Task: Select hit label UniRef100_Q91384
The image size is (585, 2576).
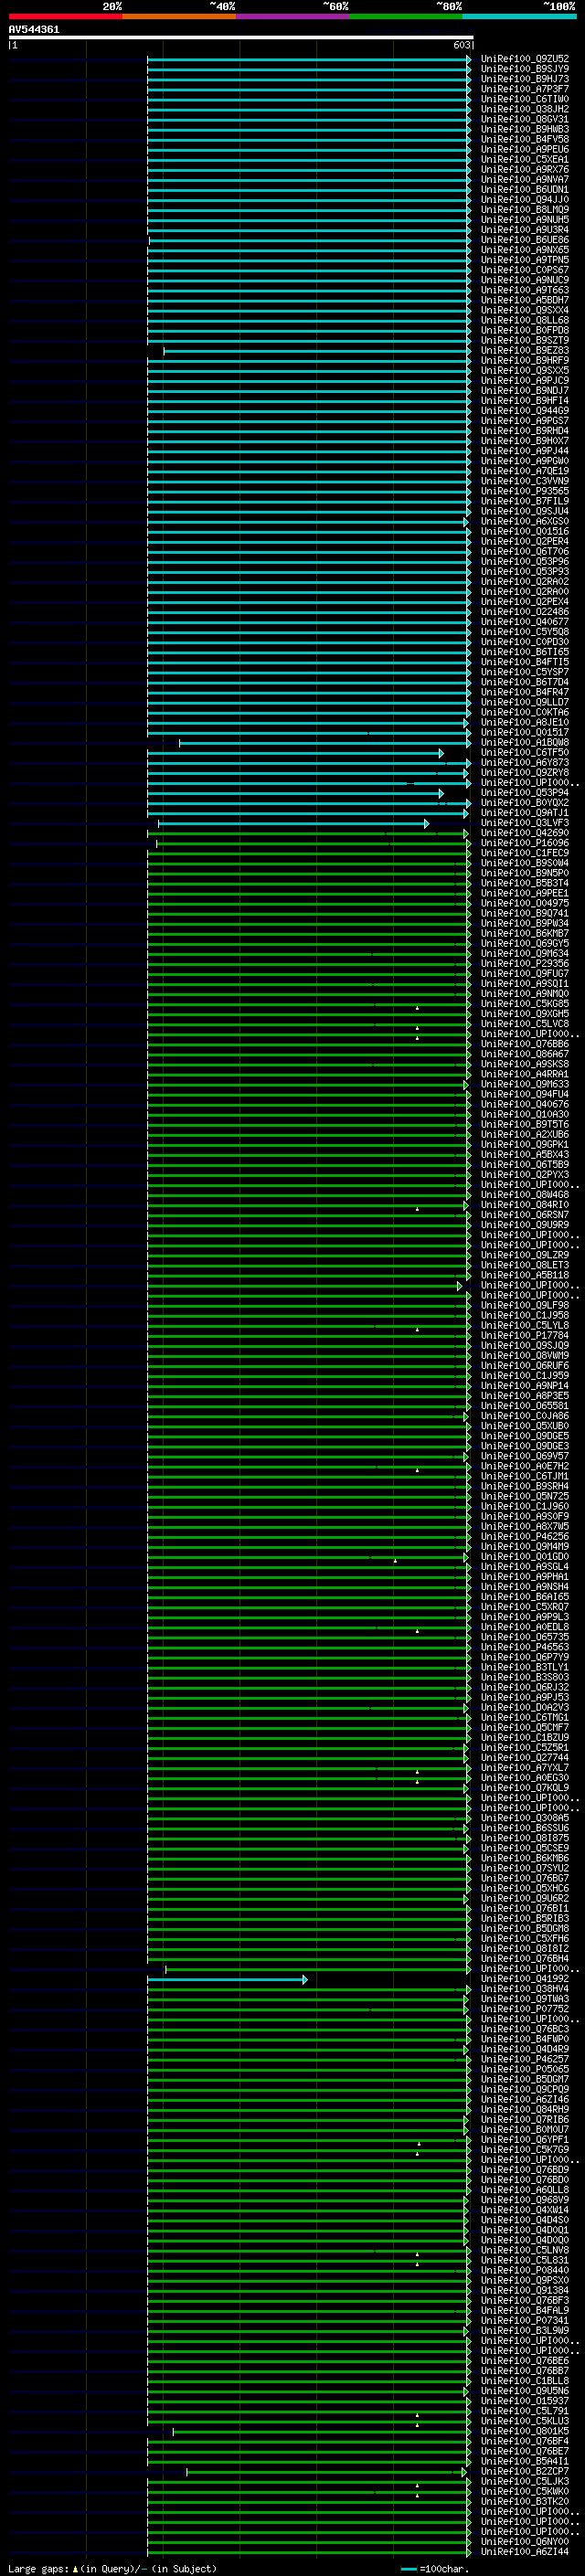Action: pyautogui.click(x=525, y=2290)
